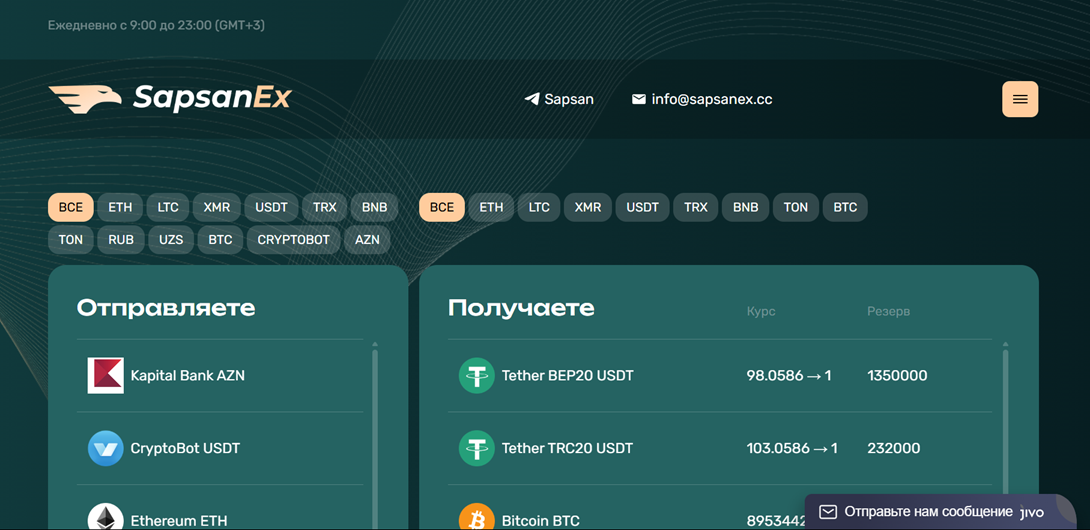
Task: Select the BNB filter in the receive filters
Action: pos(746,207)
